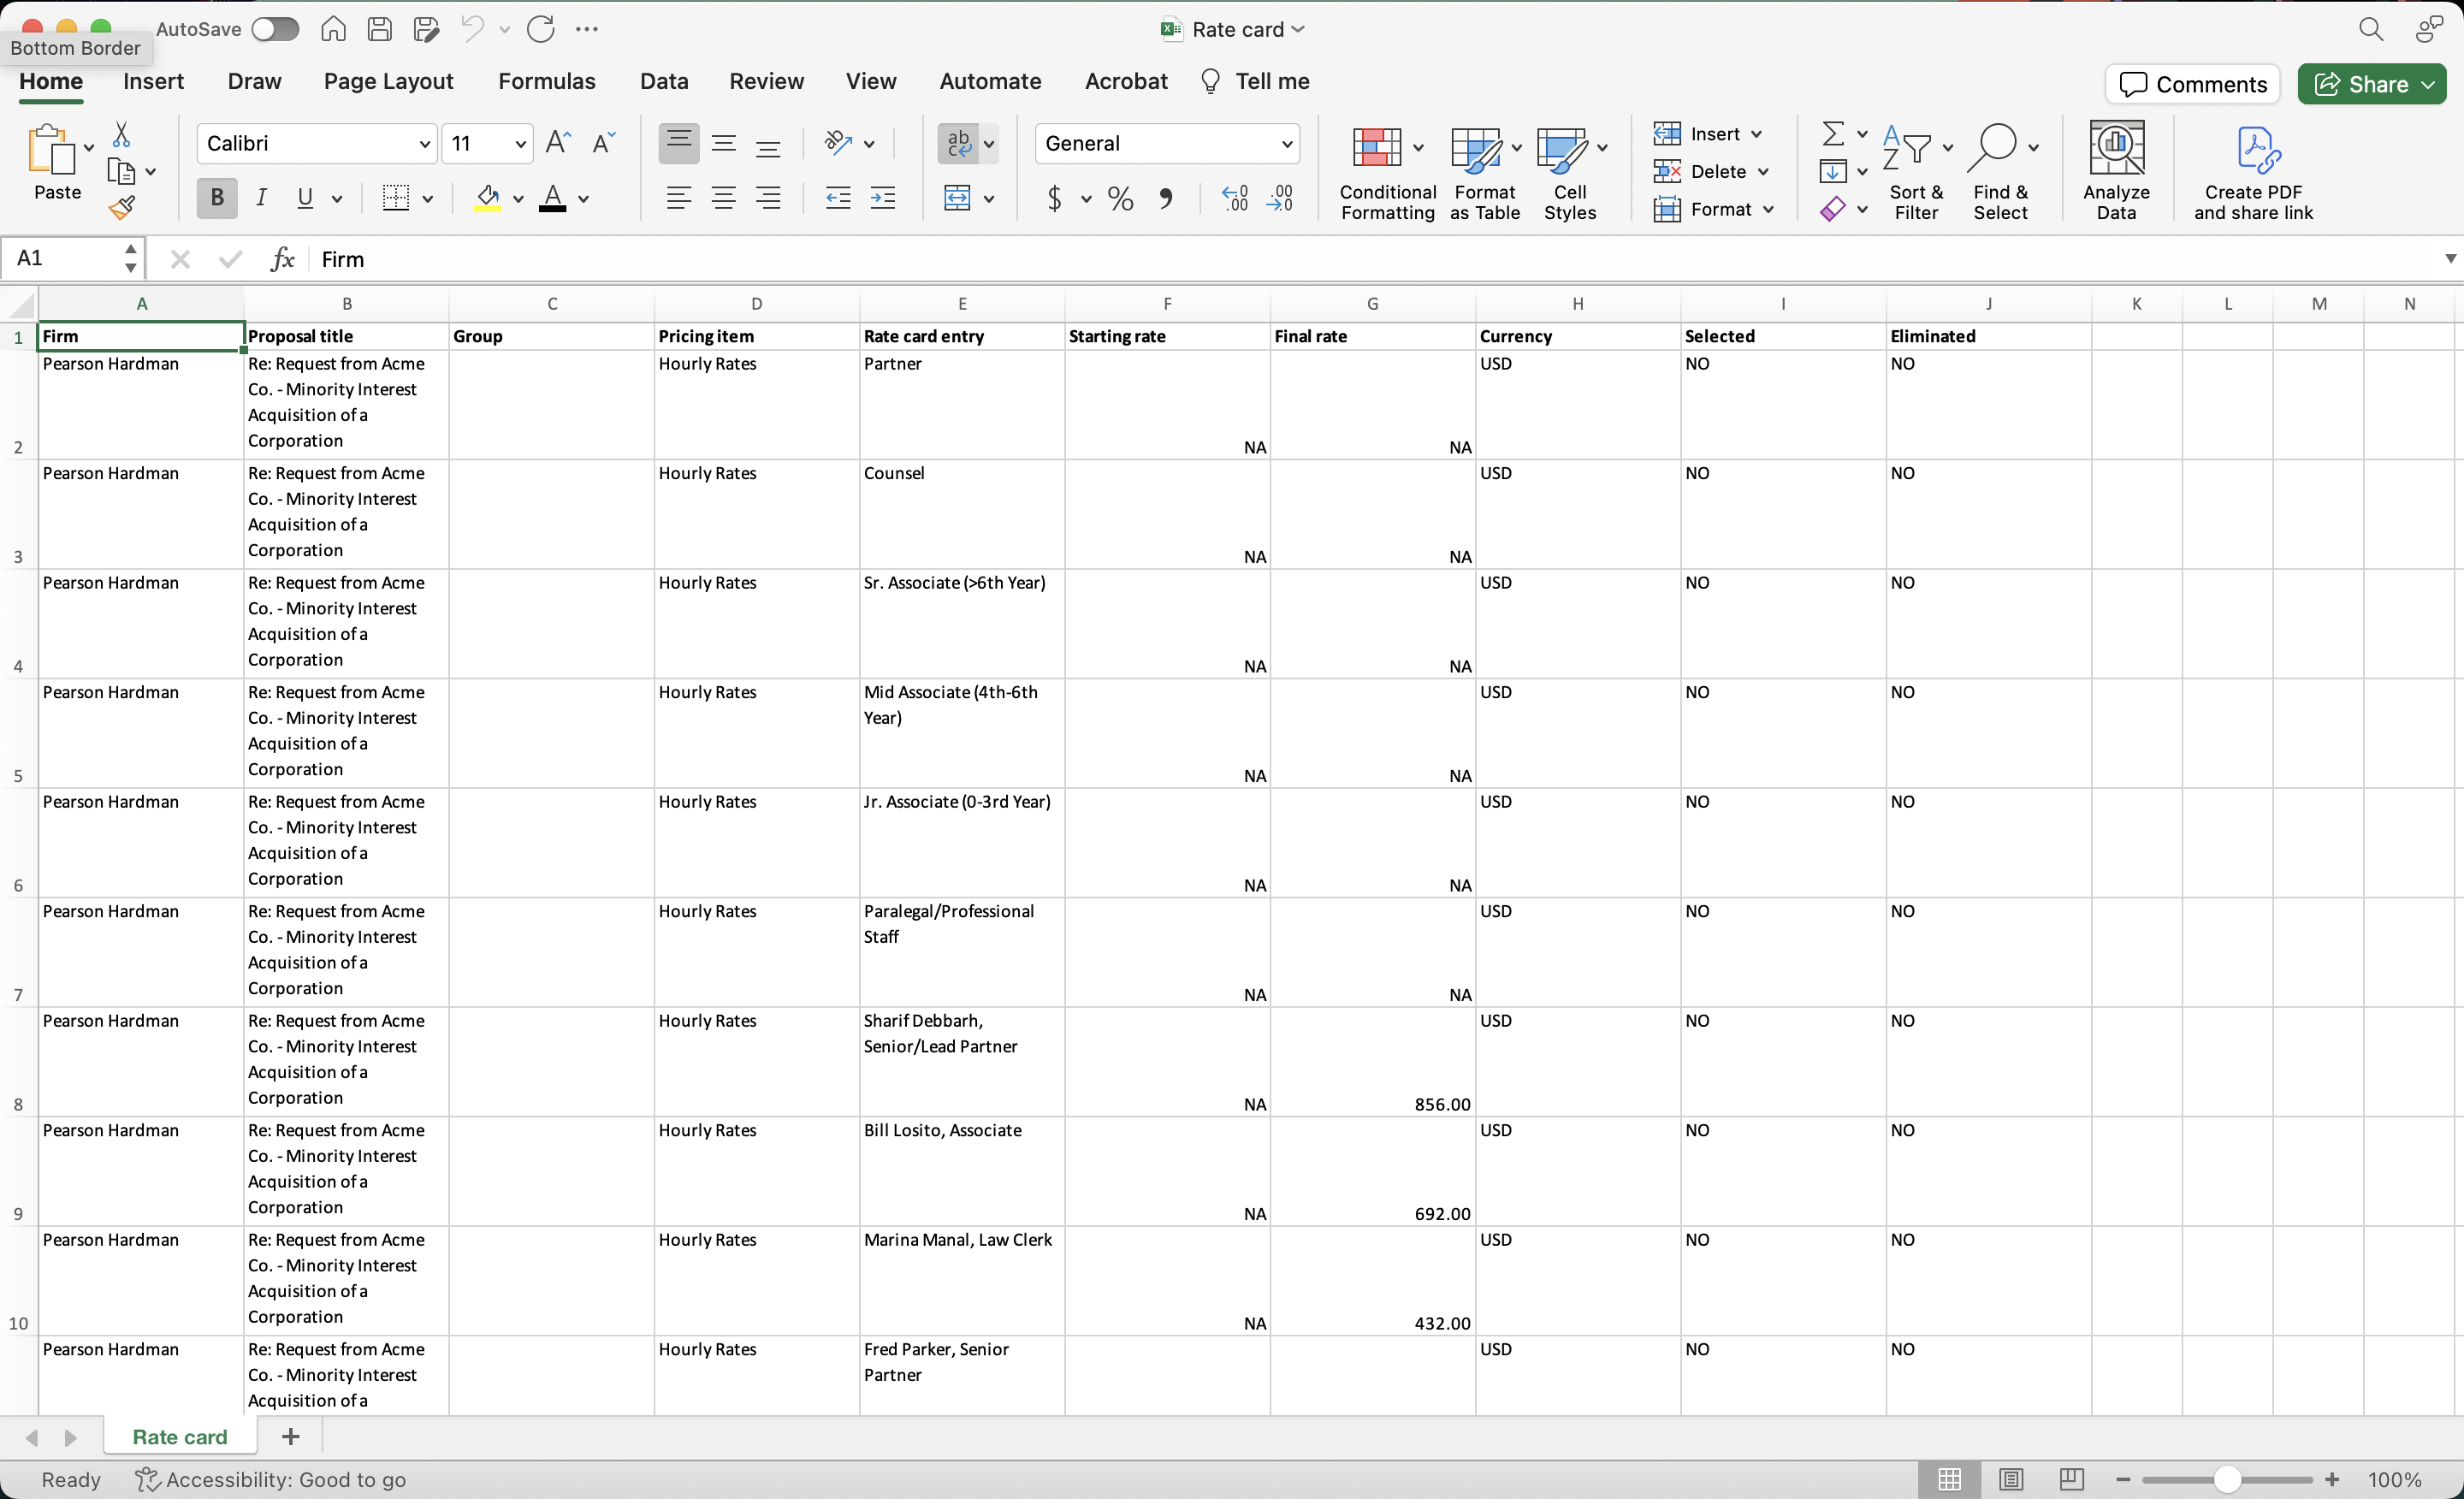Screen dimensions: 2464x1499
Task: Decrease font size with small A icon
Action: [604, 143]
